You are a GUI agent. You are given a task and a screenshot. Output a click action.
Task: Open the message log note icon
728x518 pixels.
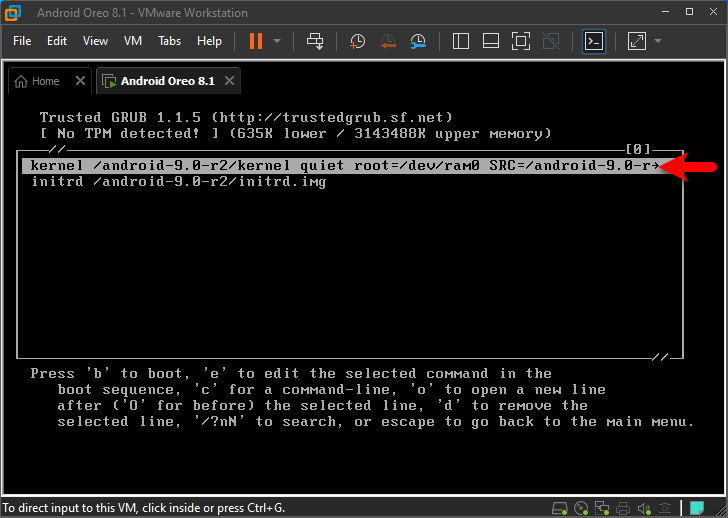pyautogui.click(x=697, y=508)
